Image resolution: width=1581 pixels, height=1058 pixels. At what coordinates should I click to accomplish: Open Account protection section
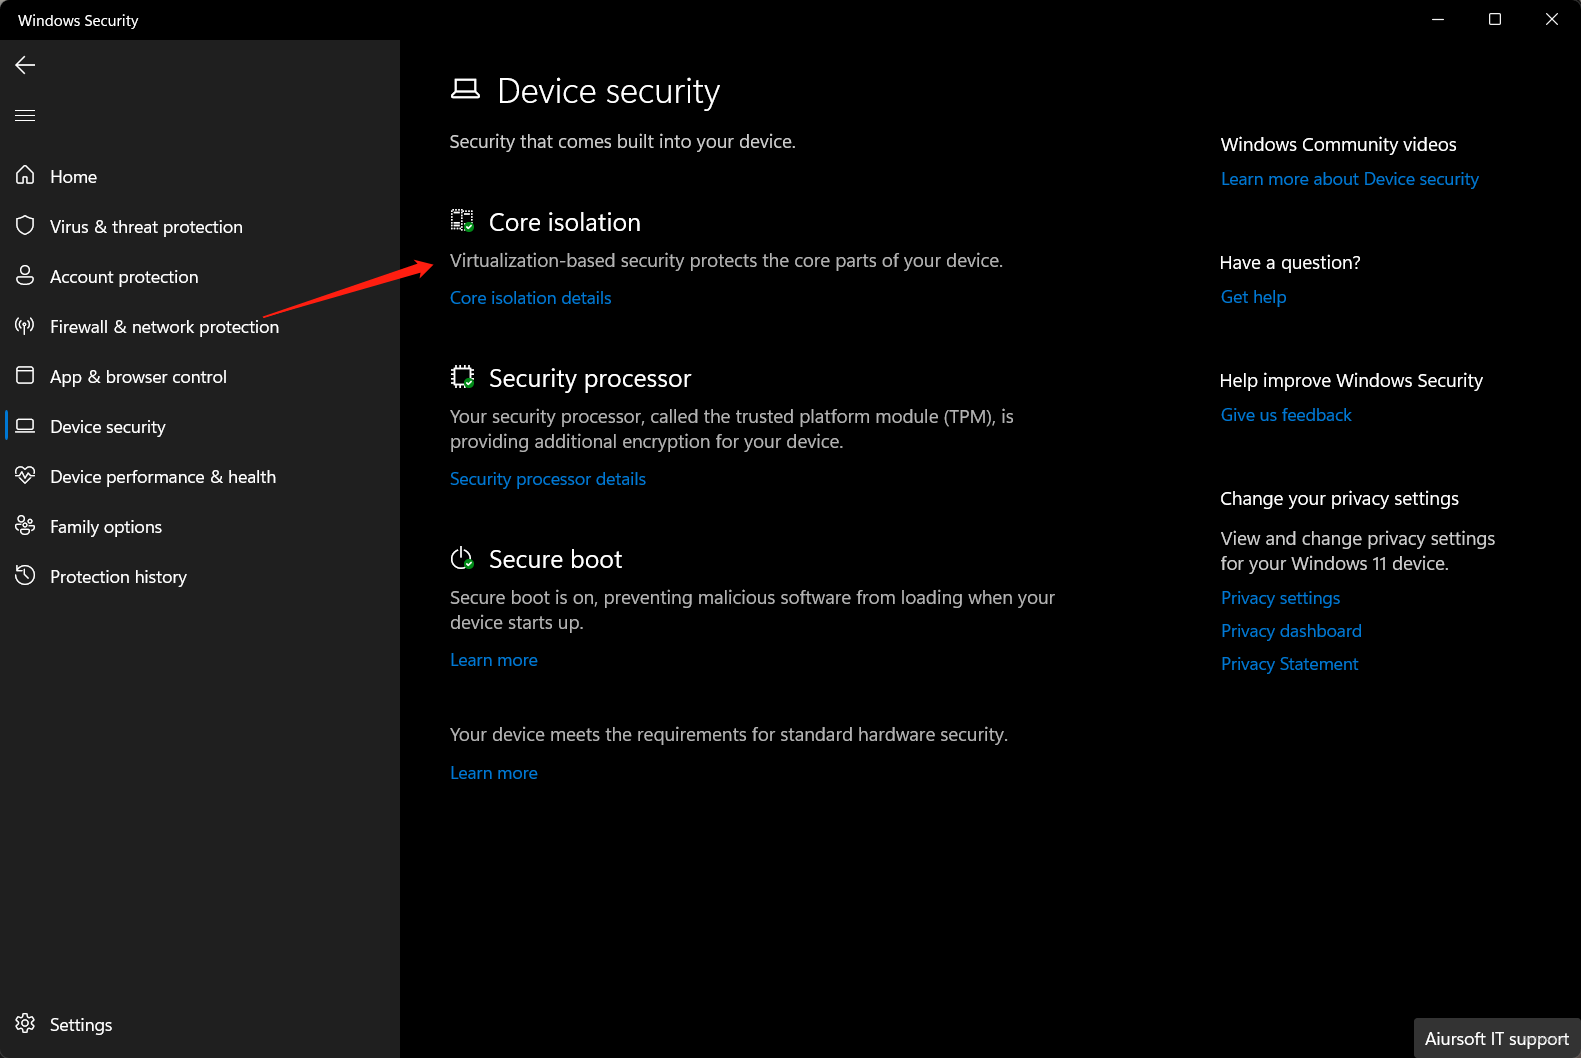point(124,277)
